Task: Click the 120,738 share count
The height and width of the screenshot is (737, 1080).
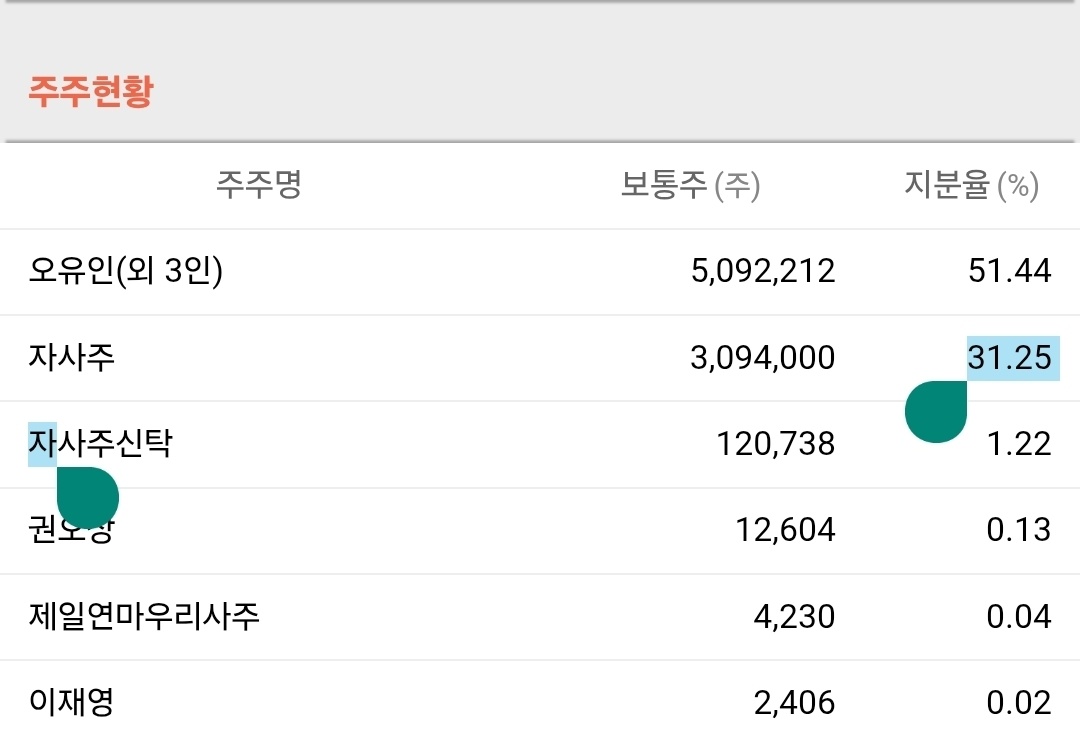Action: (x=776, y=444)
